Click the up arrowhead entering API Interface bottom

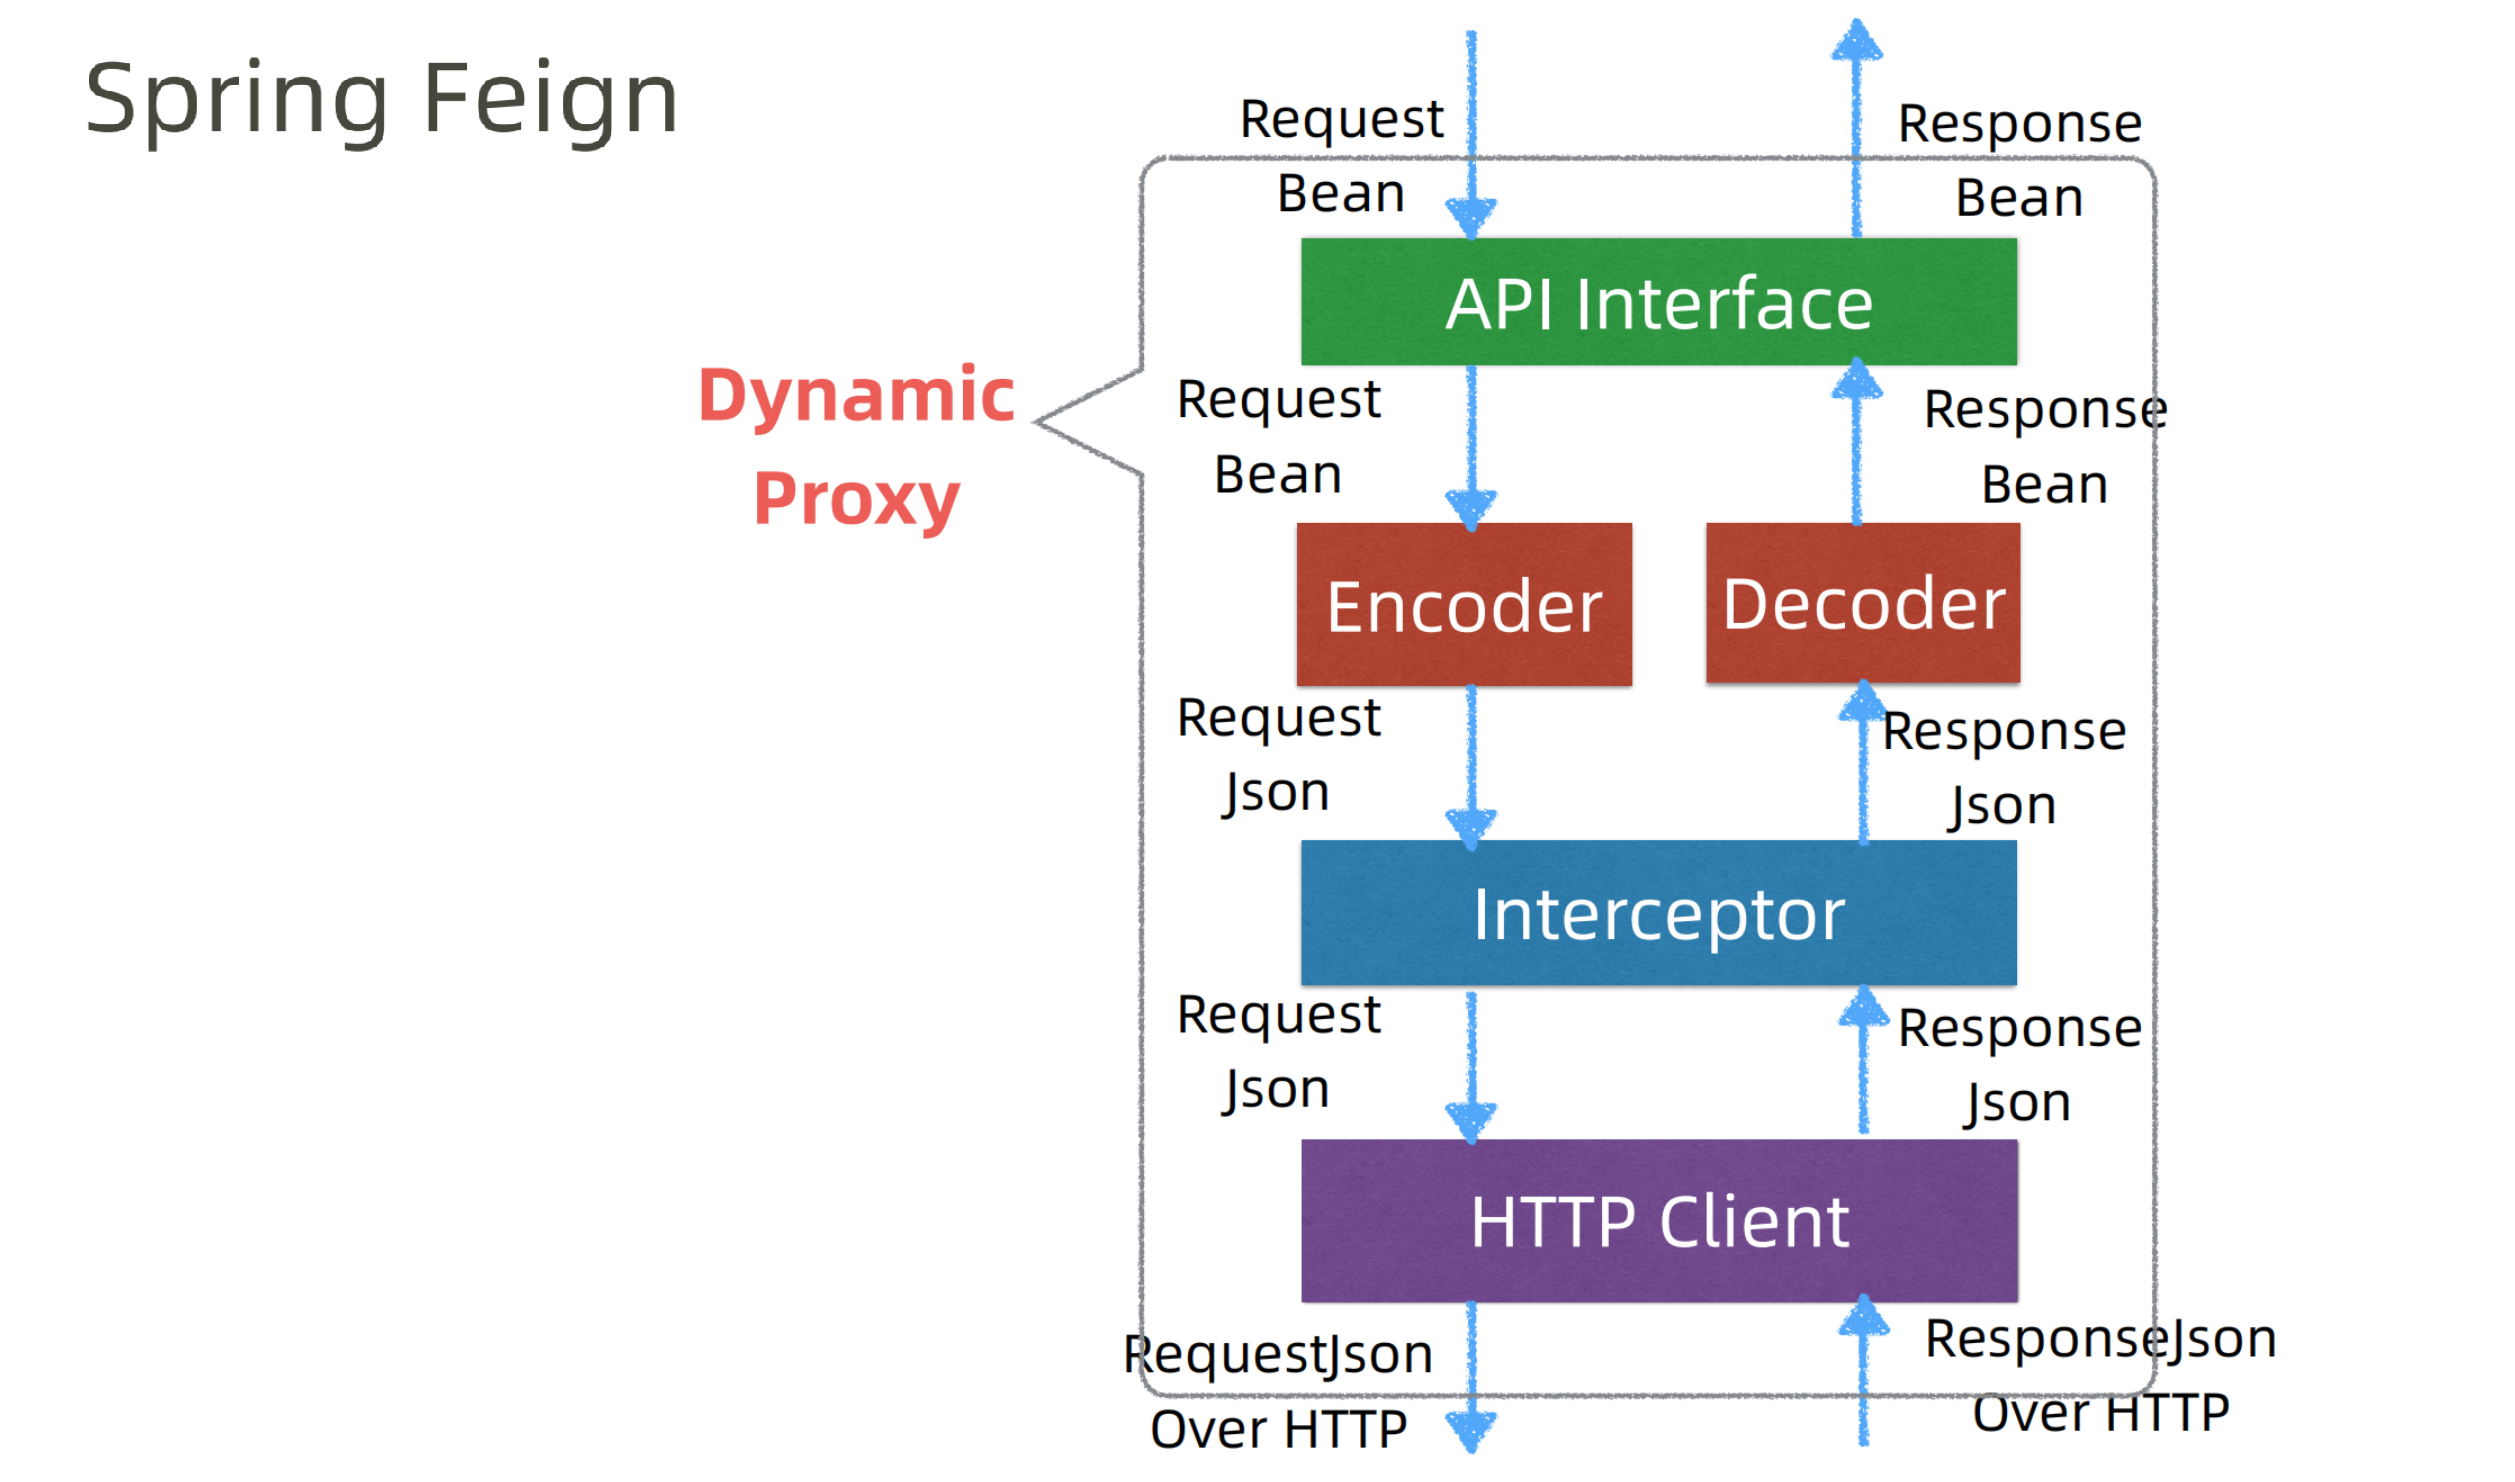[1856, 382]
